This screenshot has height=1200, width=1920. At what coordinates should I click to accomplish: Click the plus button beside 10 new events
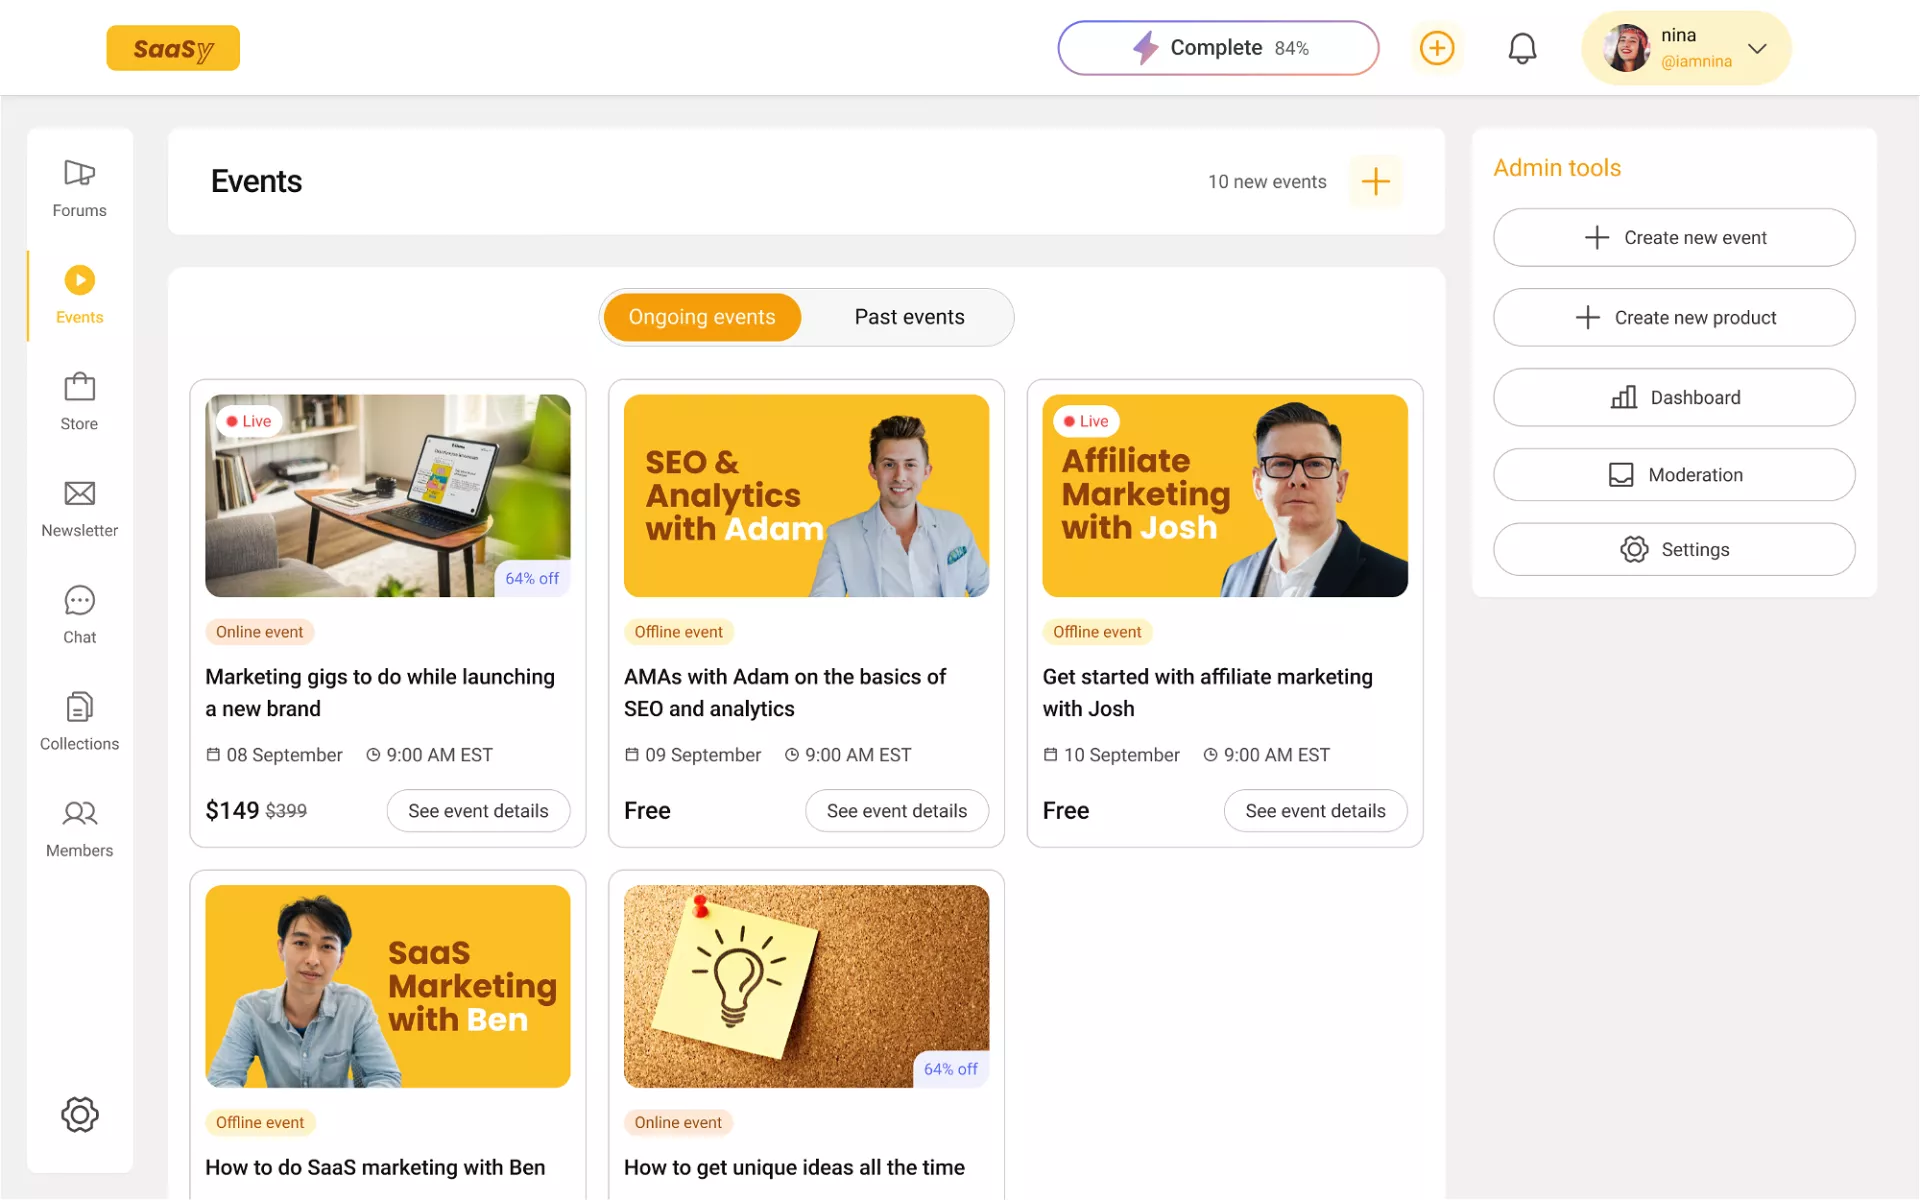point(1375,181)
